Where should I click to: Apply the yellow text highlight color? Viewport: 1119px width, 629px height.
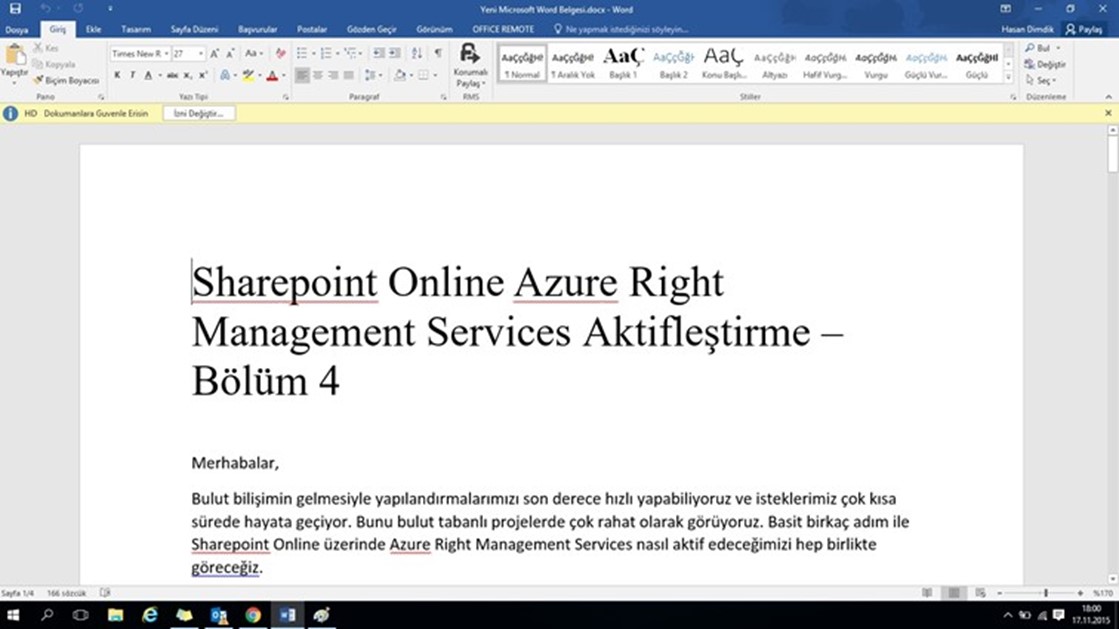(248, 76)
